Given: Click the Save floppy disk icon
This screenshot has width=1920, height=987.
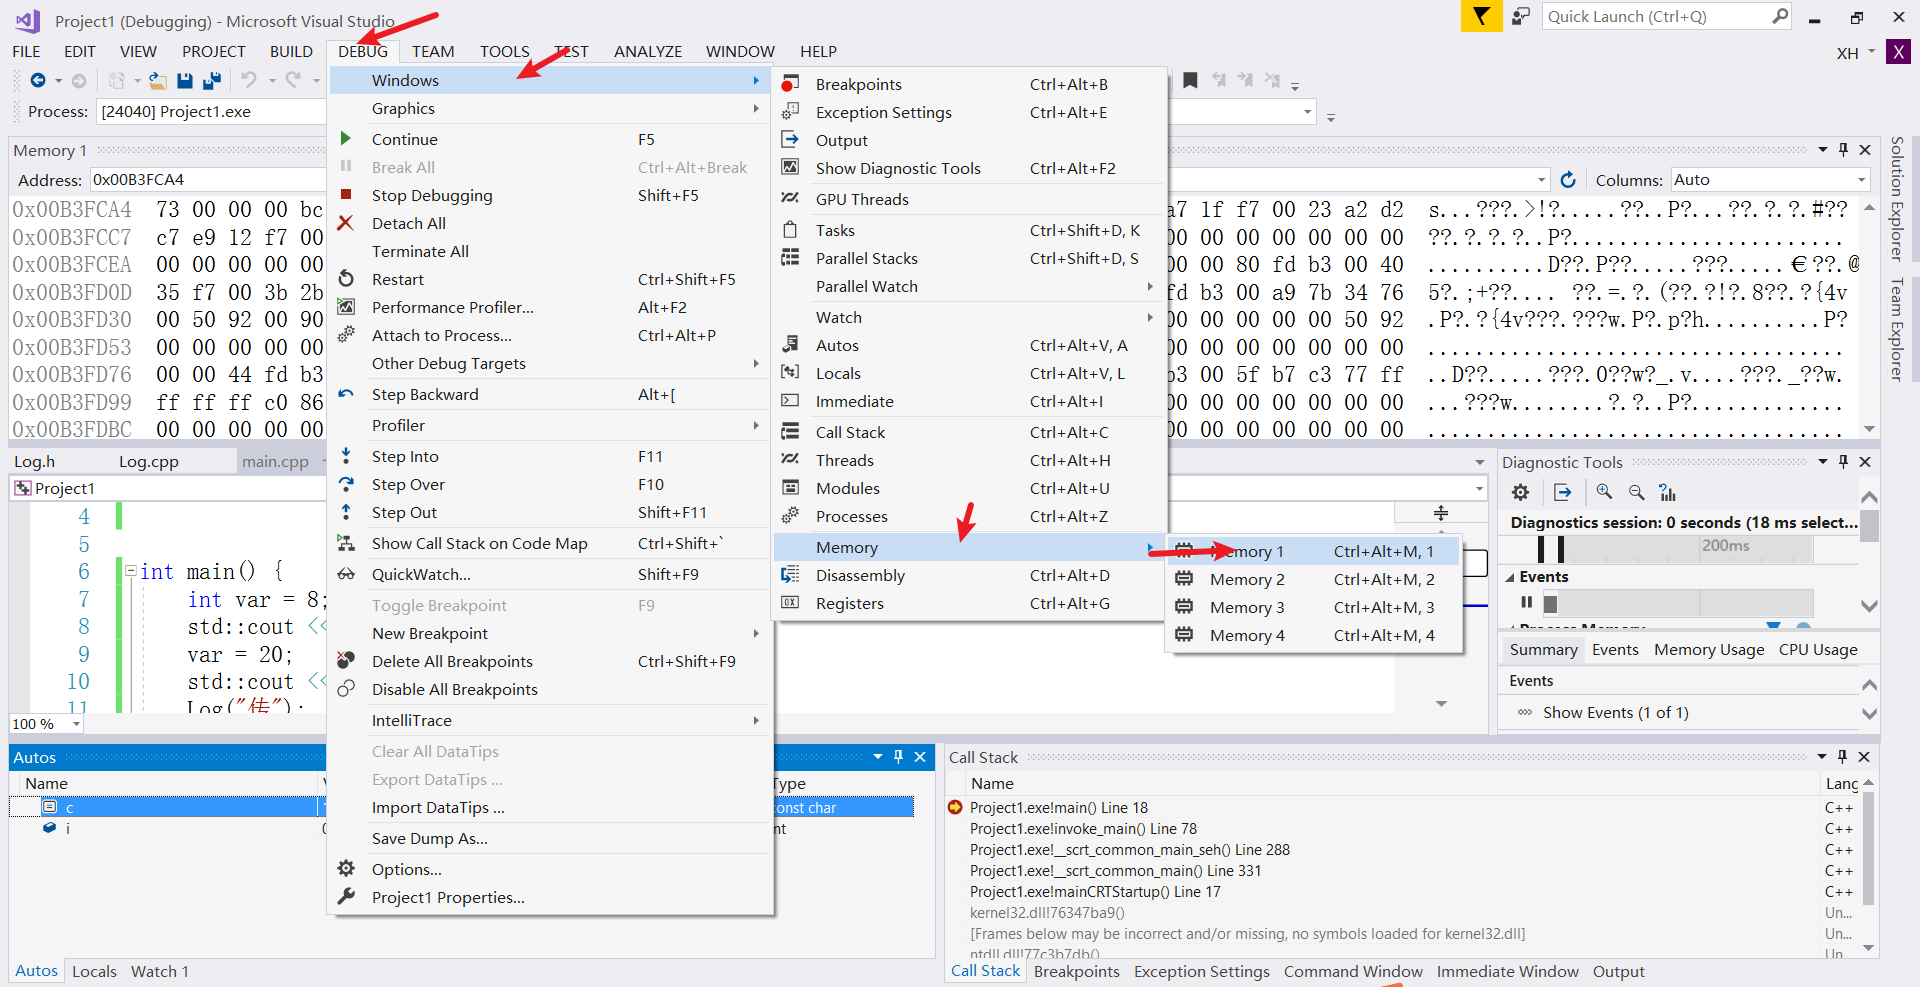Looking at the screenshot, I should coord(185,80).
